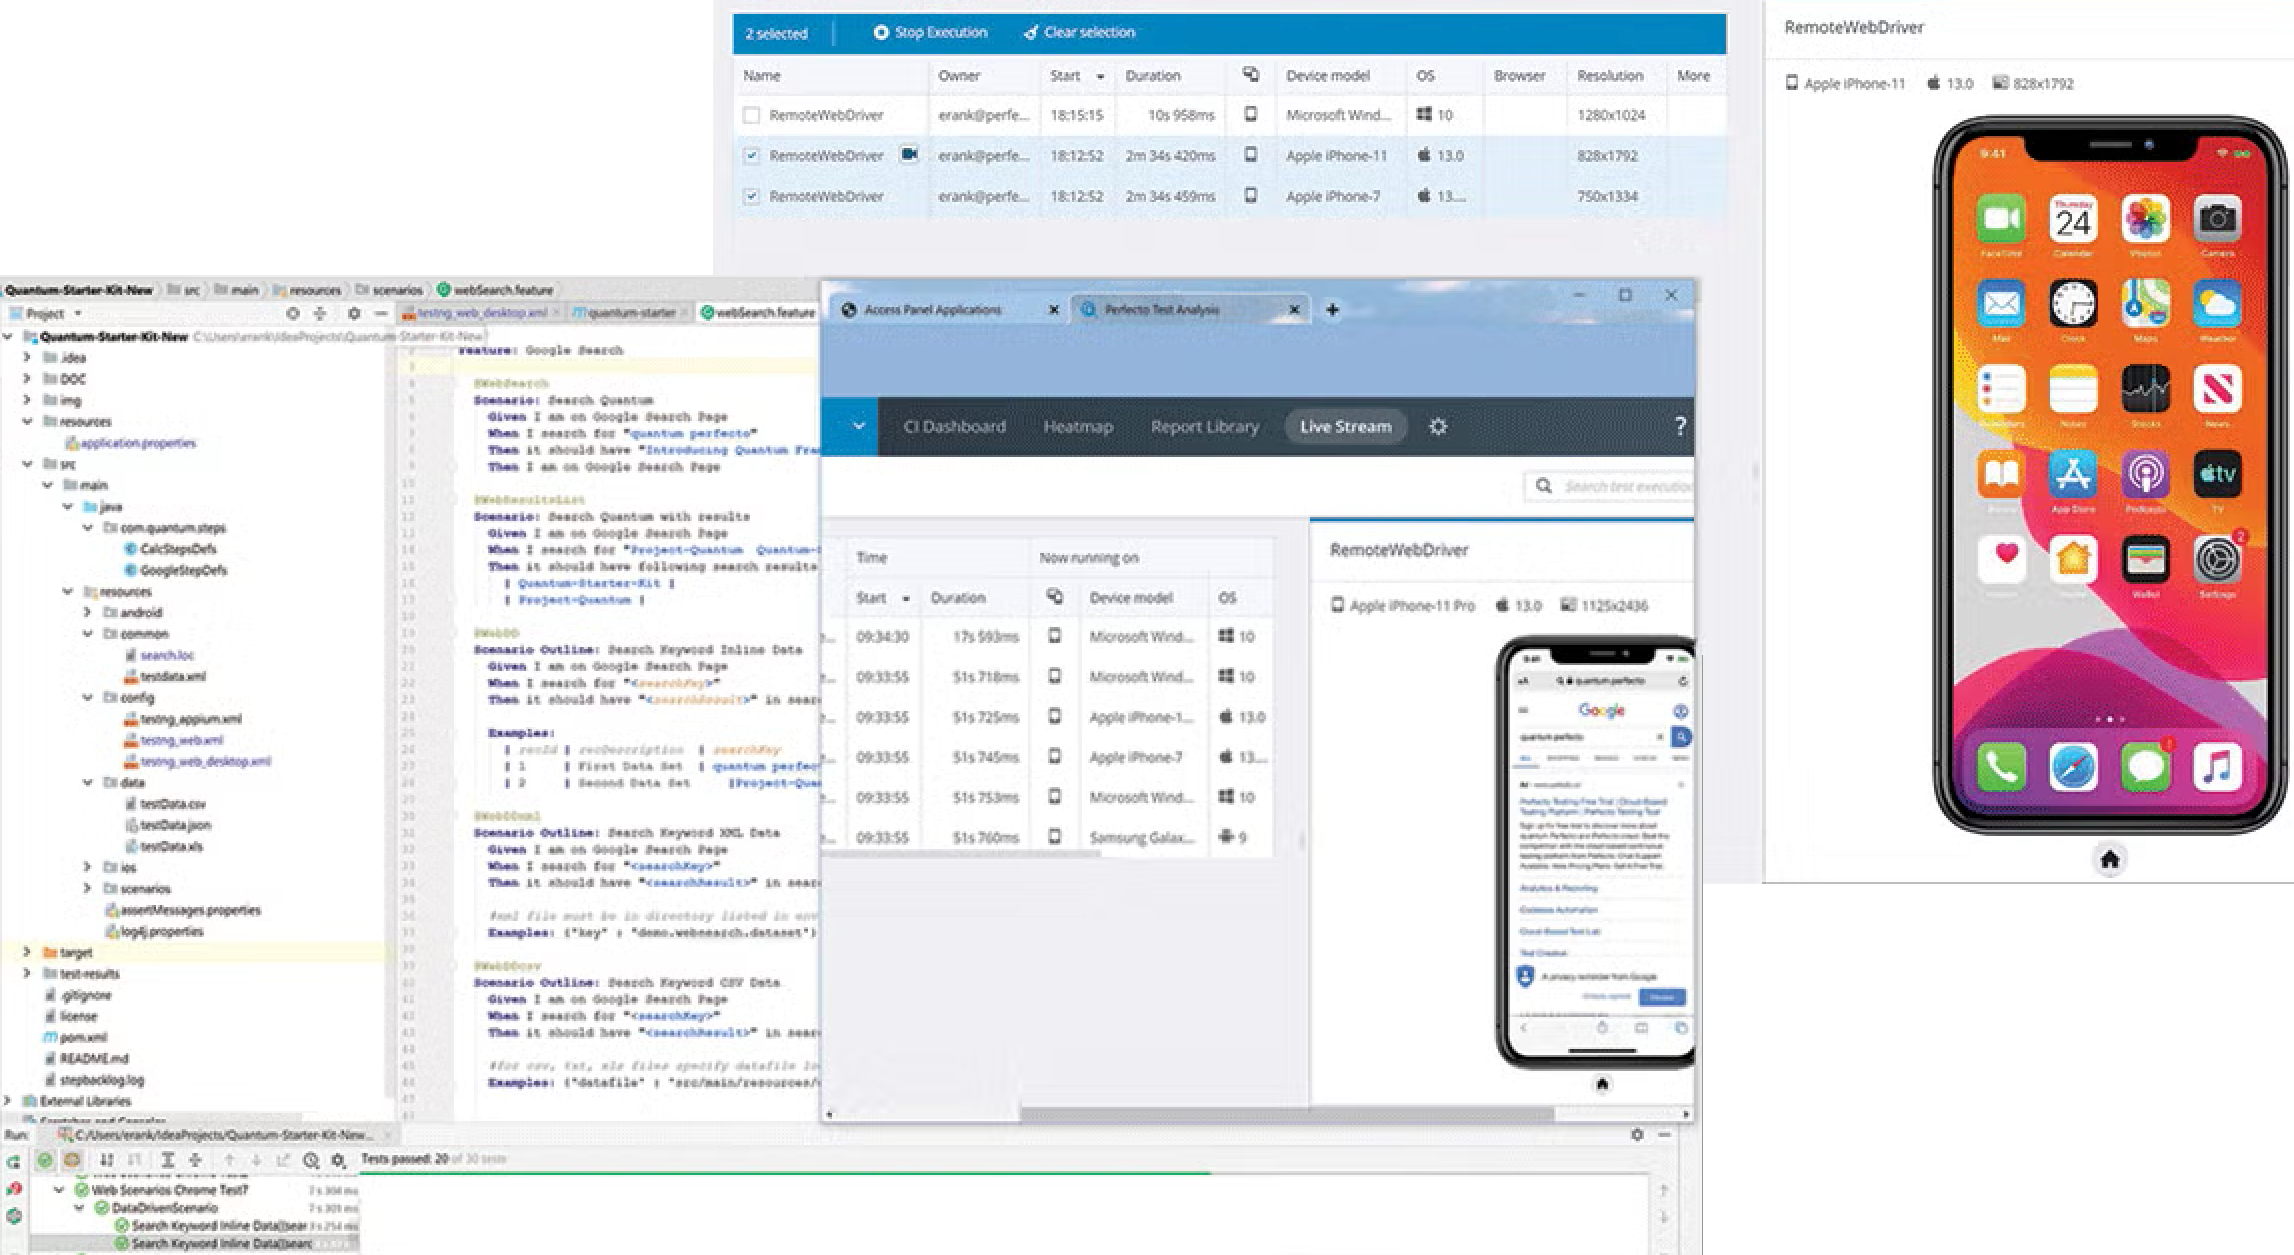The width and height of the screenshot is (2294, 1255).
Task: Click the rerun icon in the Run panel
Action: [14, 1162]
